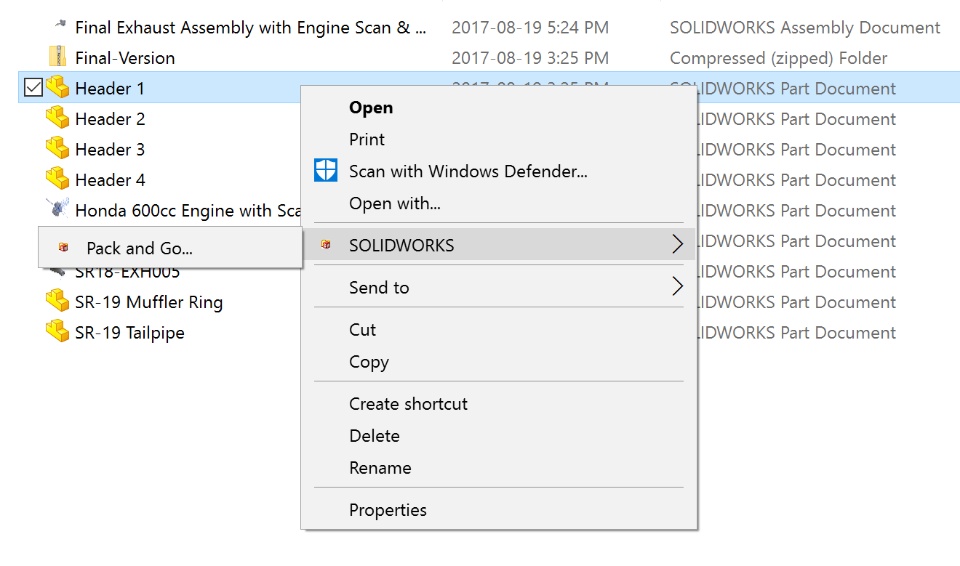Click the Part Document type of SR-19 Tailpipe
Viewport: 960px width, 566px height.
coord(797,333)
